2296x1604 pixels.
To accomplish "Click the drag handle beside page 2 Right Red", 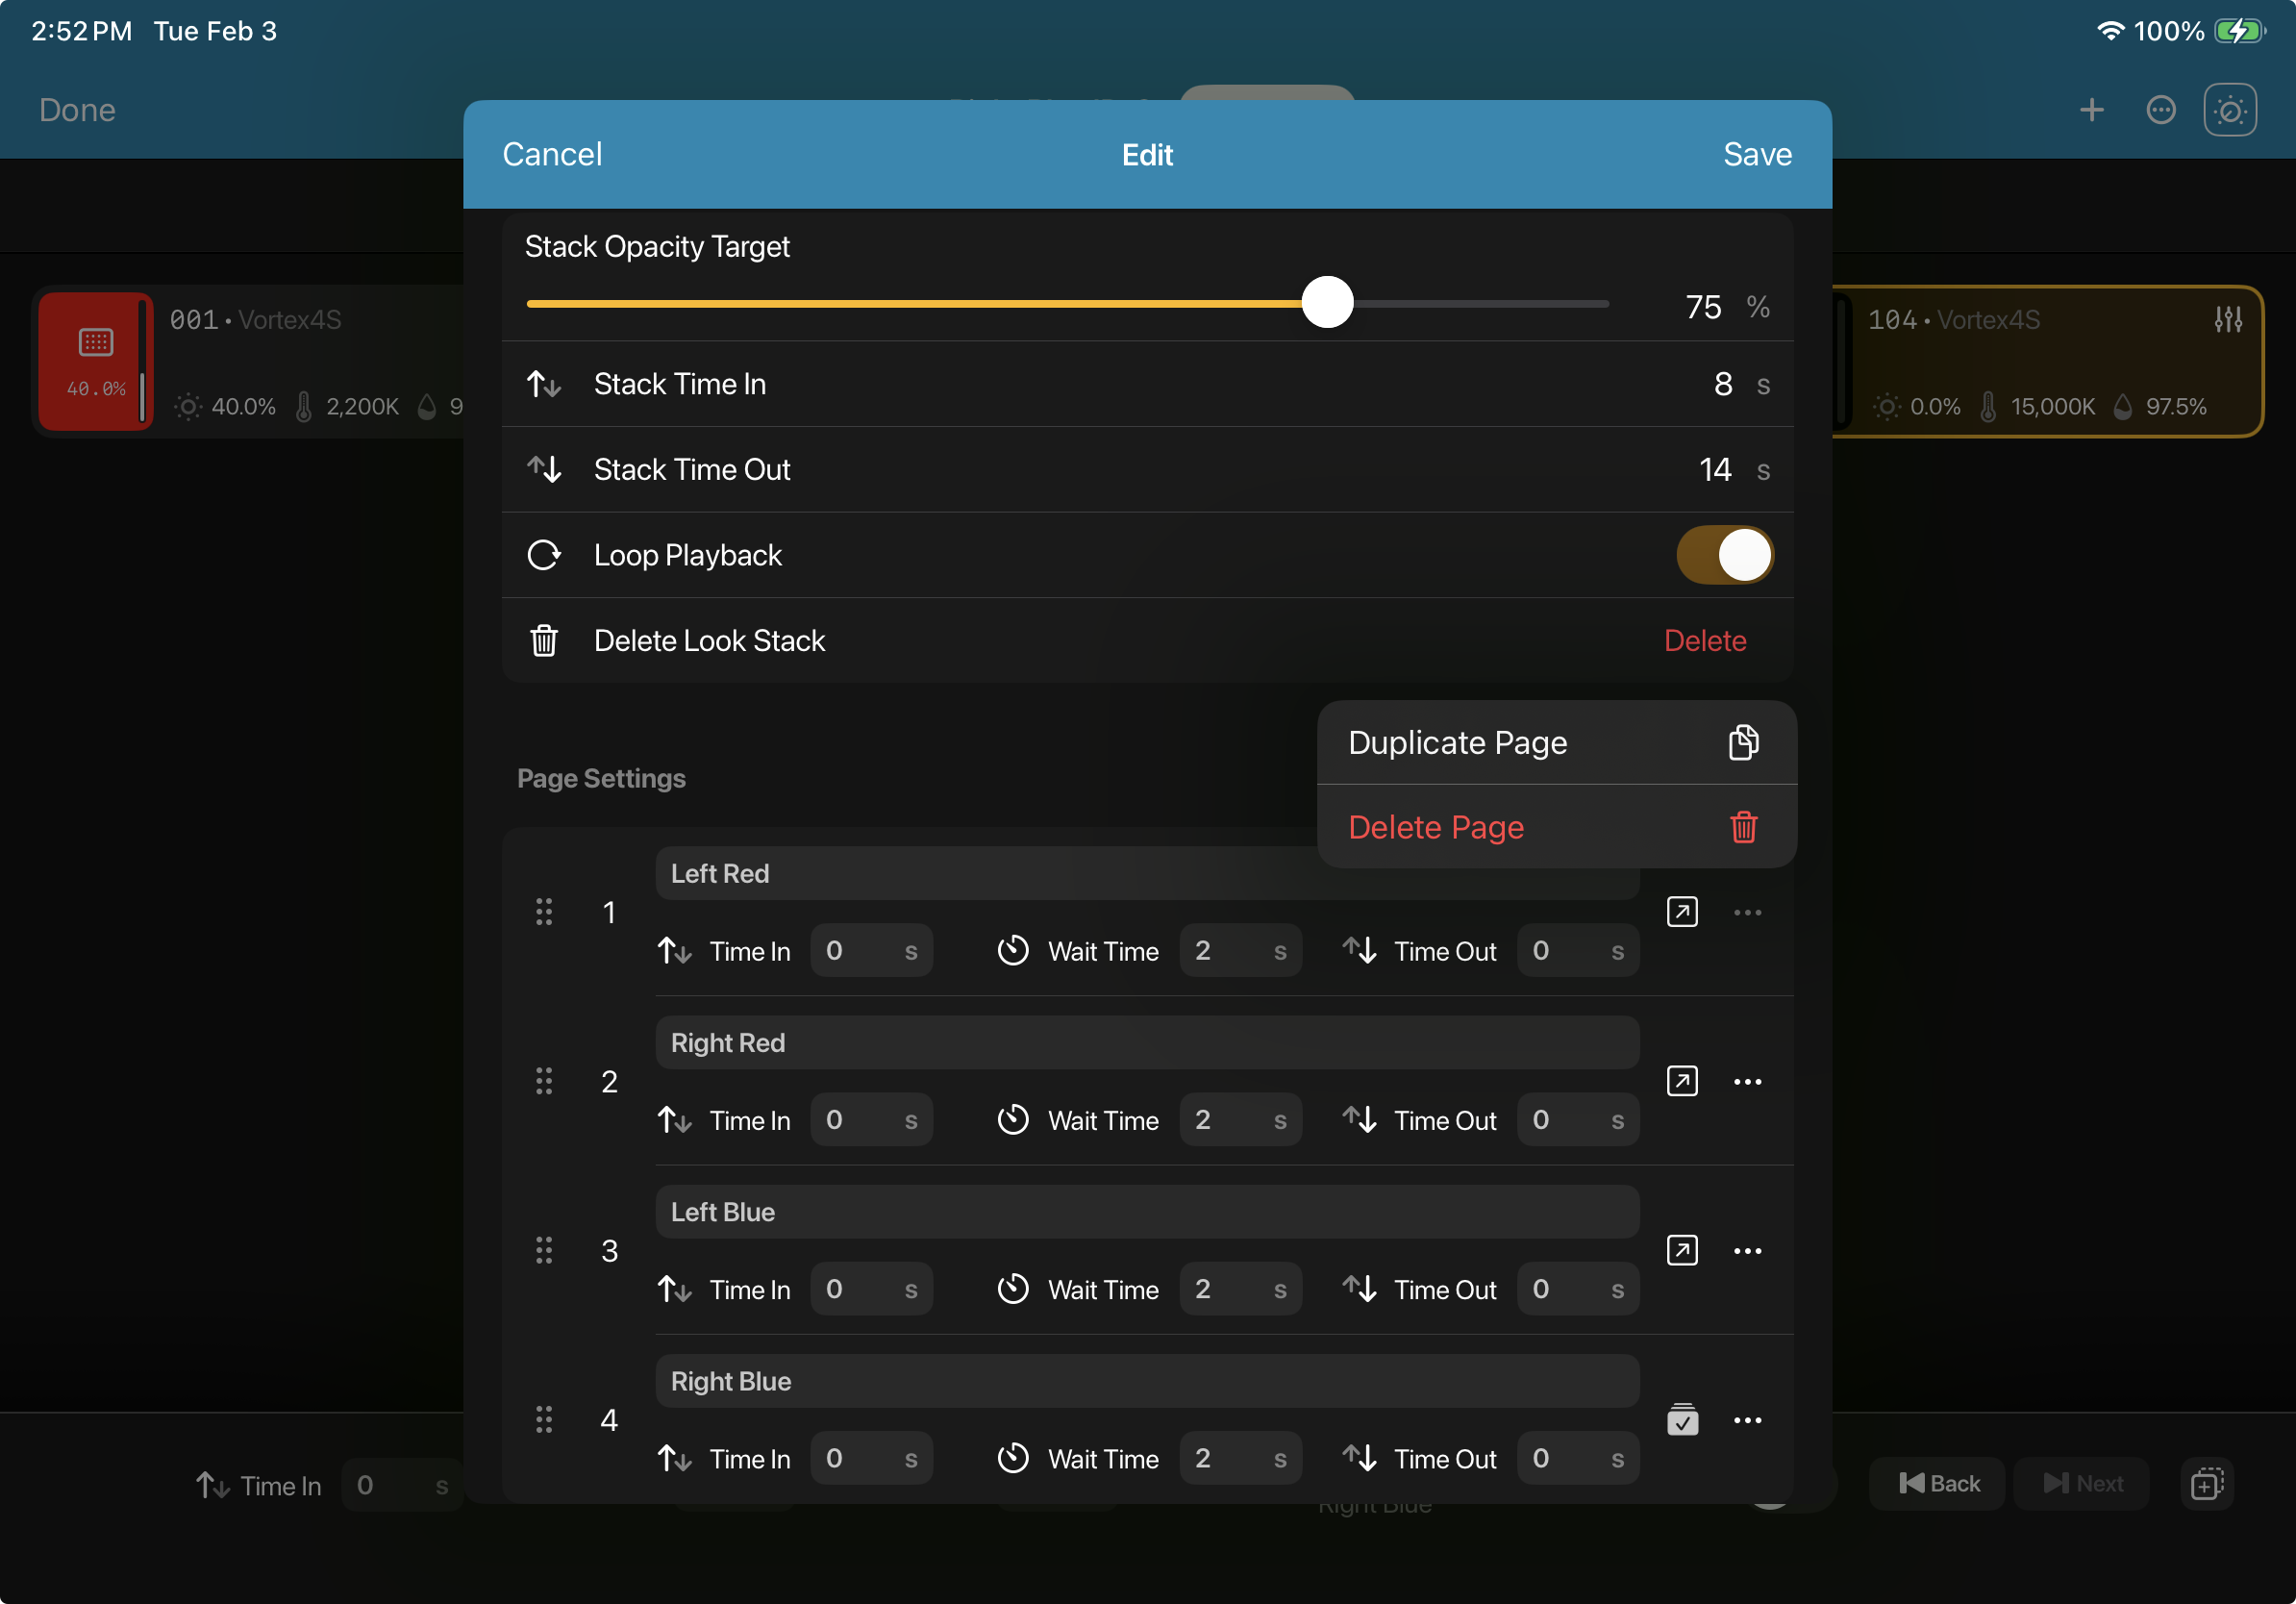I will coord(545,1081).
